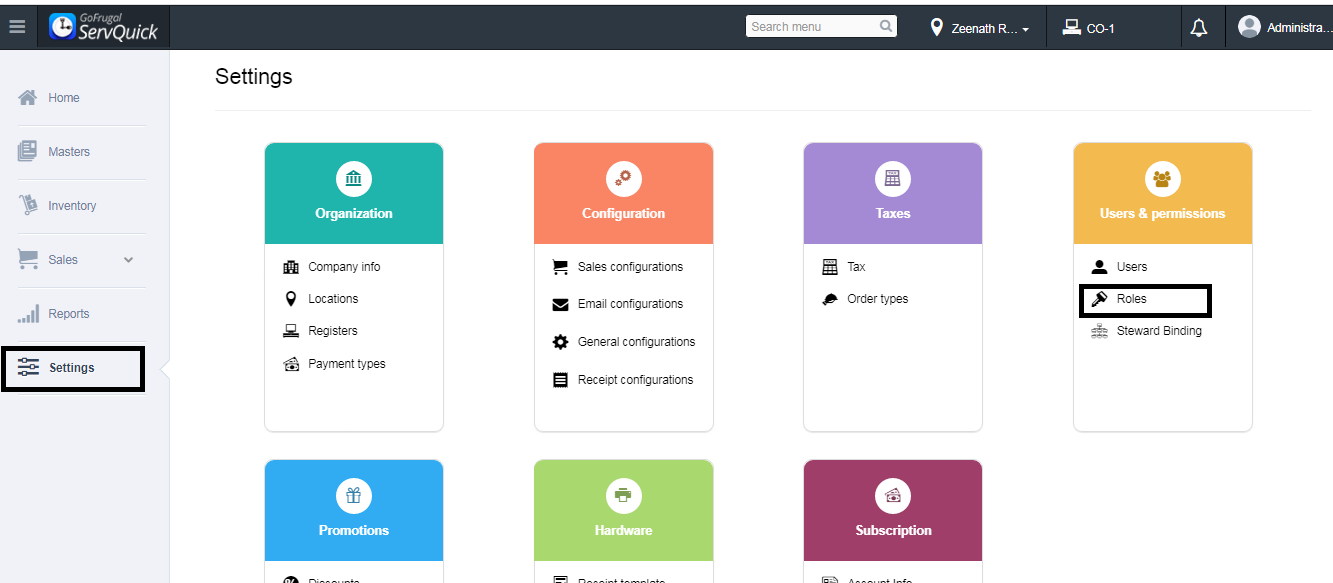Image resolution: width=1333 pixels, height=583 pixels.
Task: Click the Users & permissions card header
Action: point(1163,193)
